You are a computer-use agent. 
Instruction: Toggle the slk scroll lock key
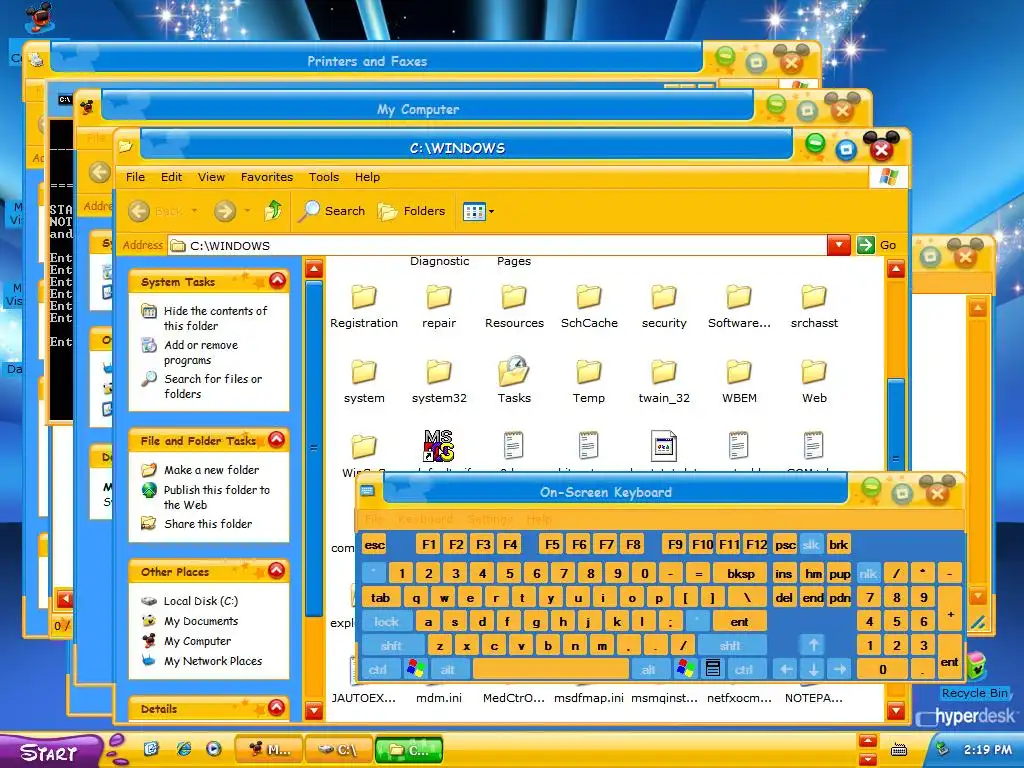[810, 545]
